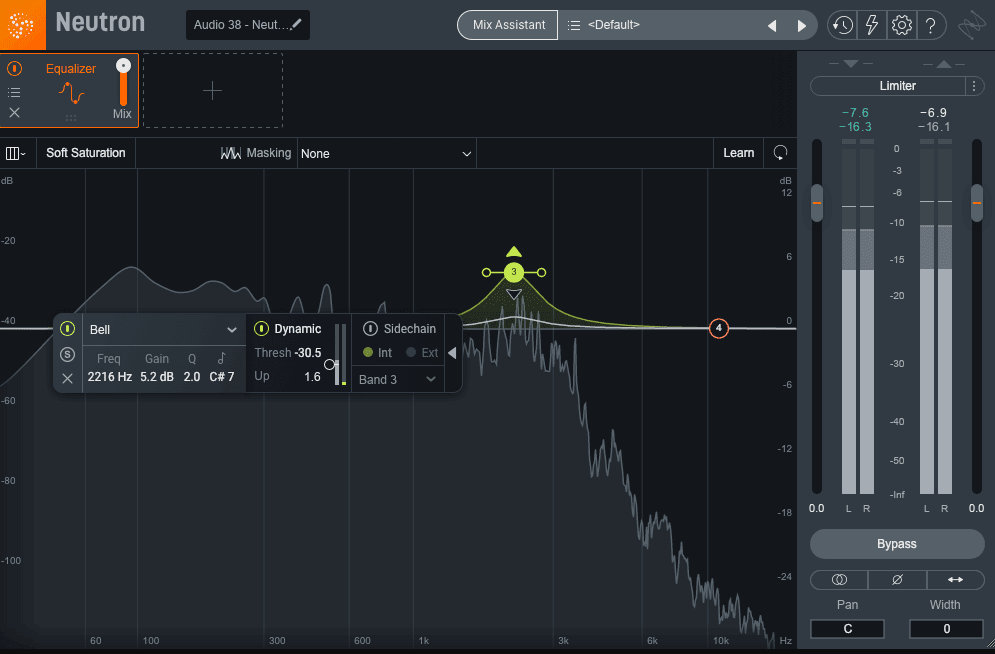The width and height of the screenshot is (995, 654).
Task: Select Ext sidechain source
Action: click(x=422, y=353)
